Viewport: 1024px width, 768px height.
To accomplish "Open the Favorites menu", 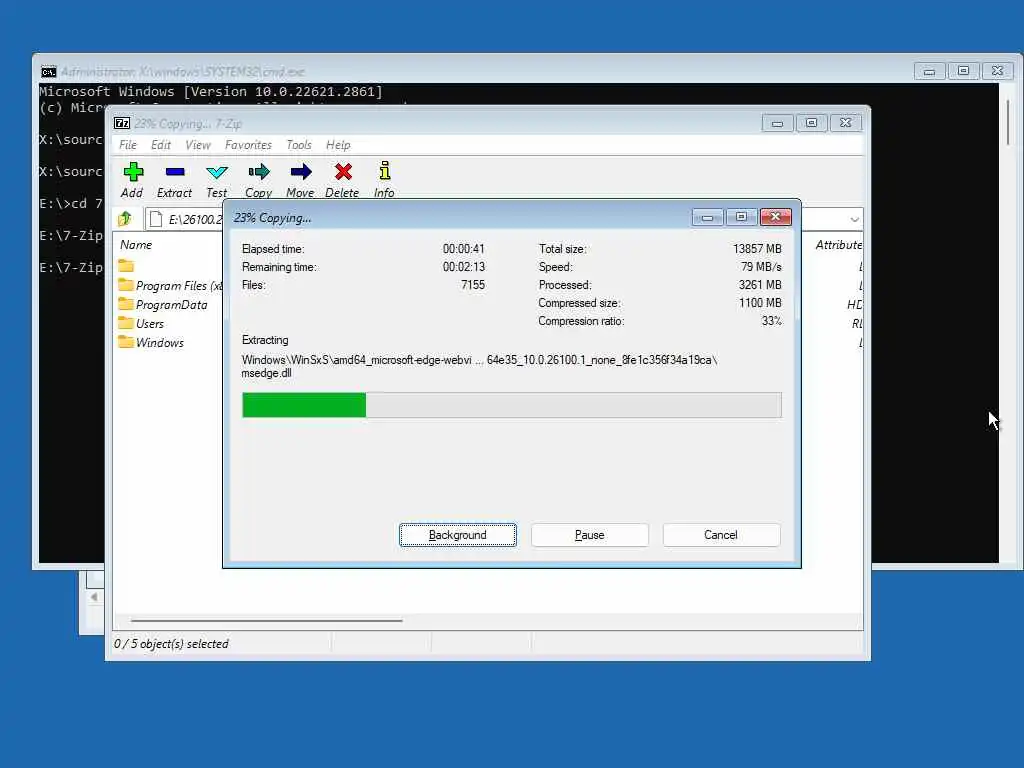I will point(248,145).
